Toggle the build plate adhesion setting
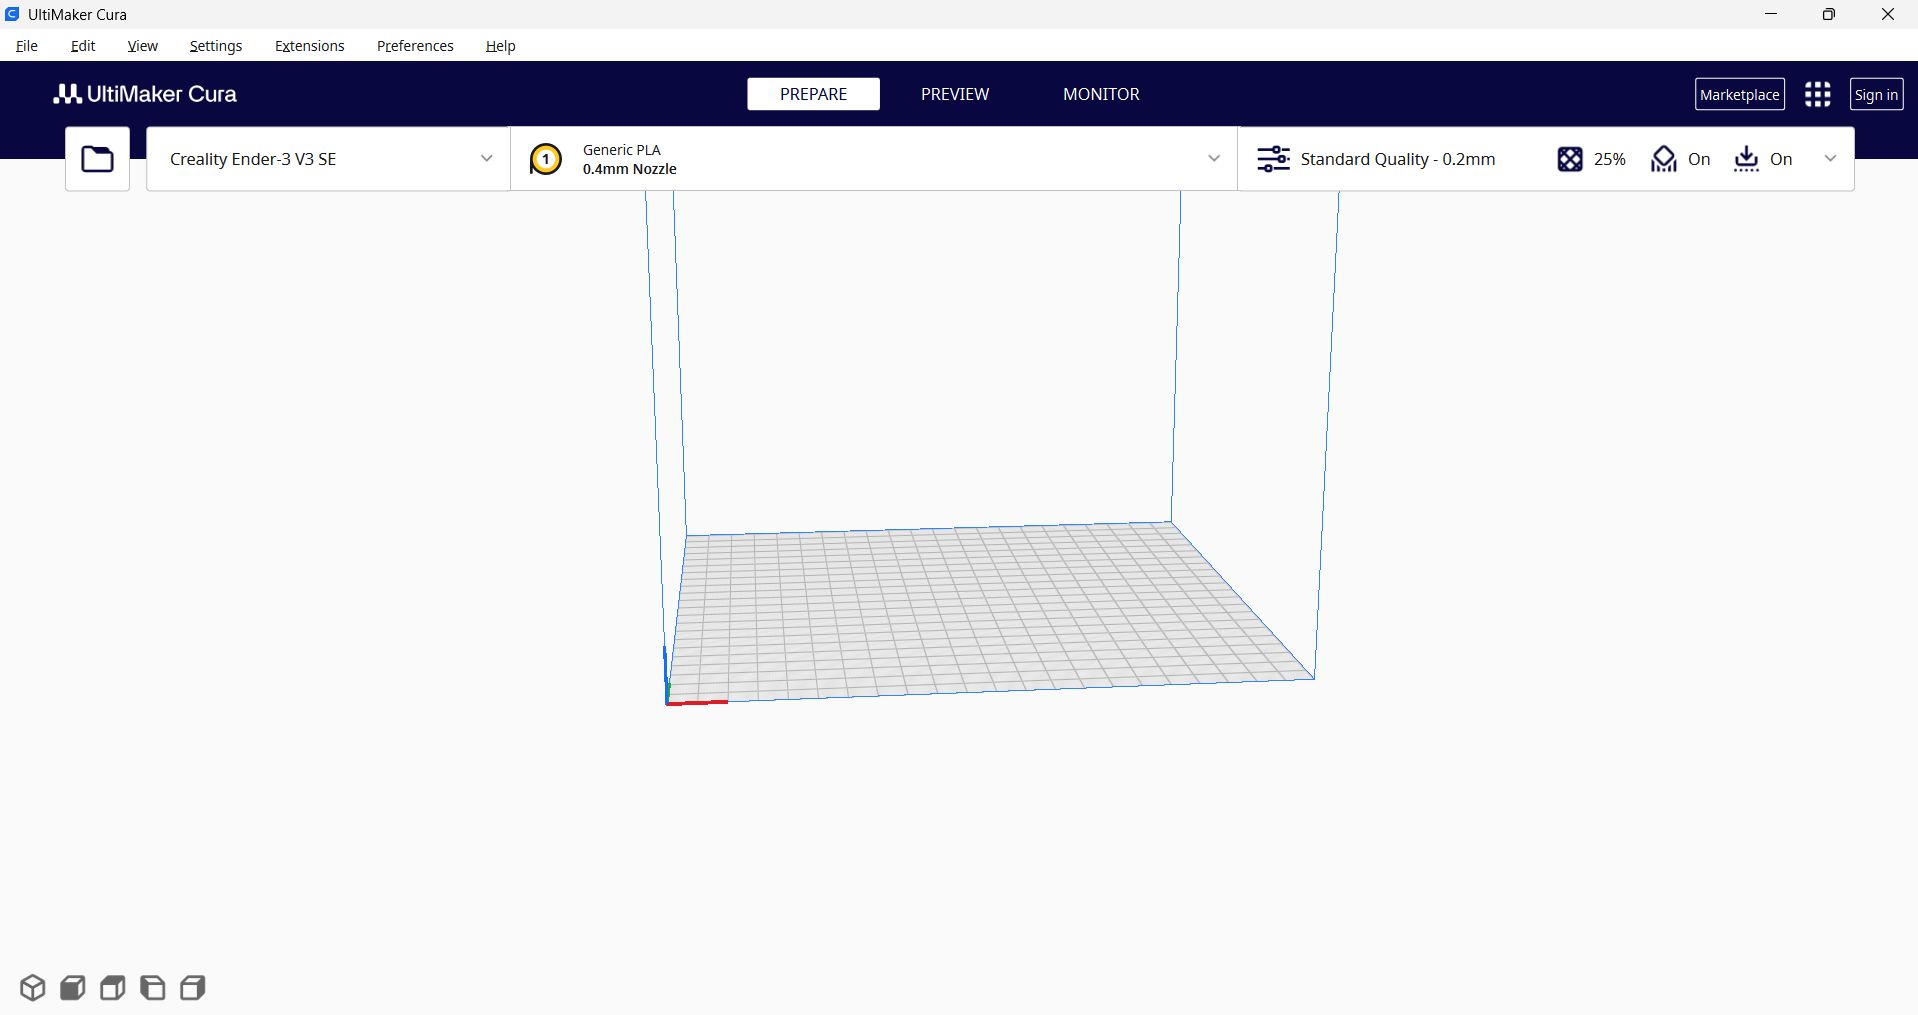The image size is (1918, 1015). coord(1763,158)
